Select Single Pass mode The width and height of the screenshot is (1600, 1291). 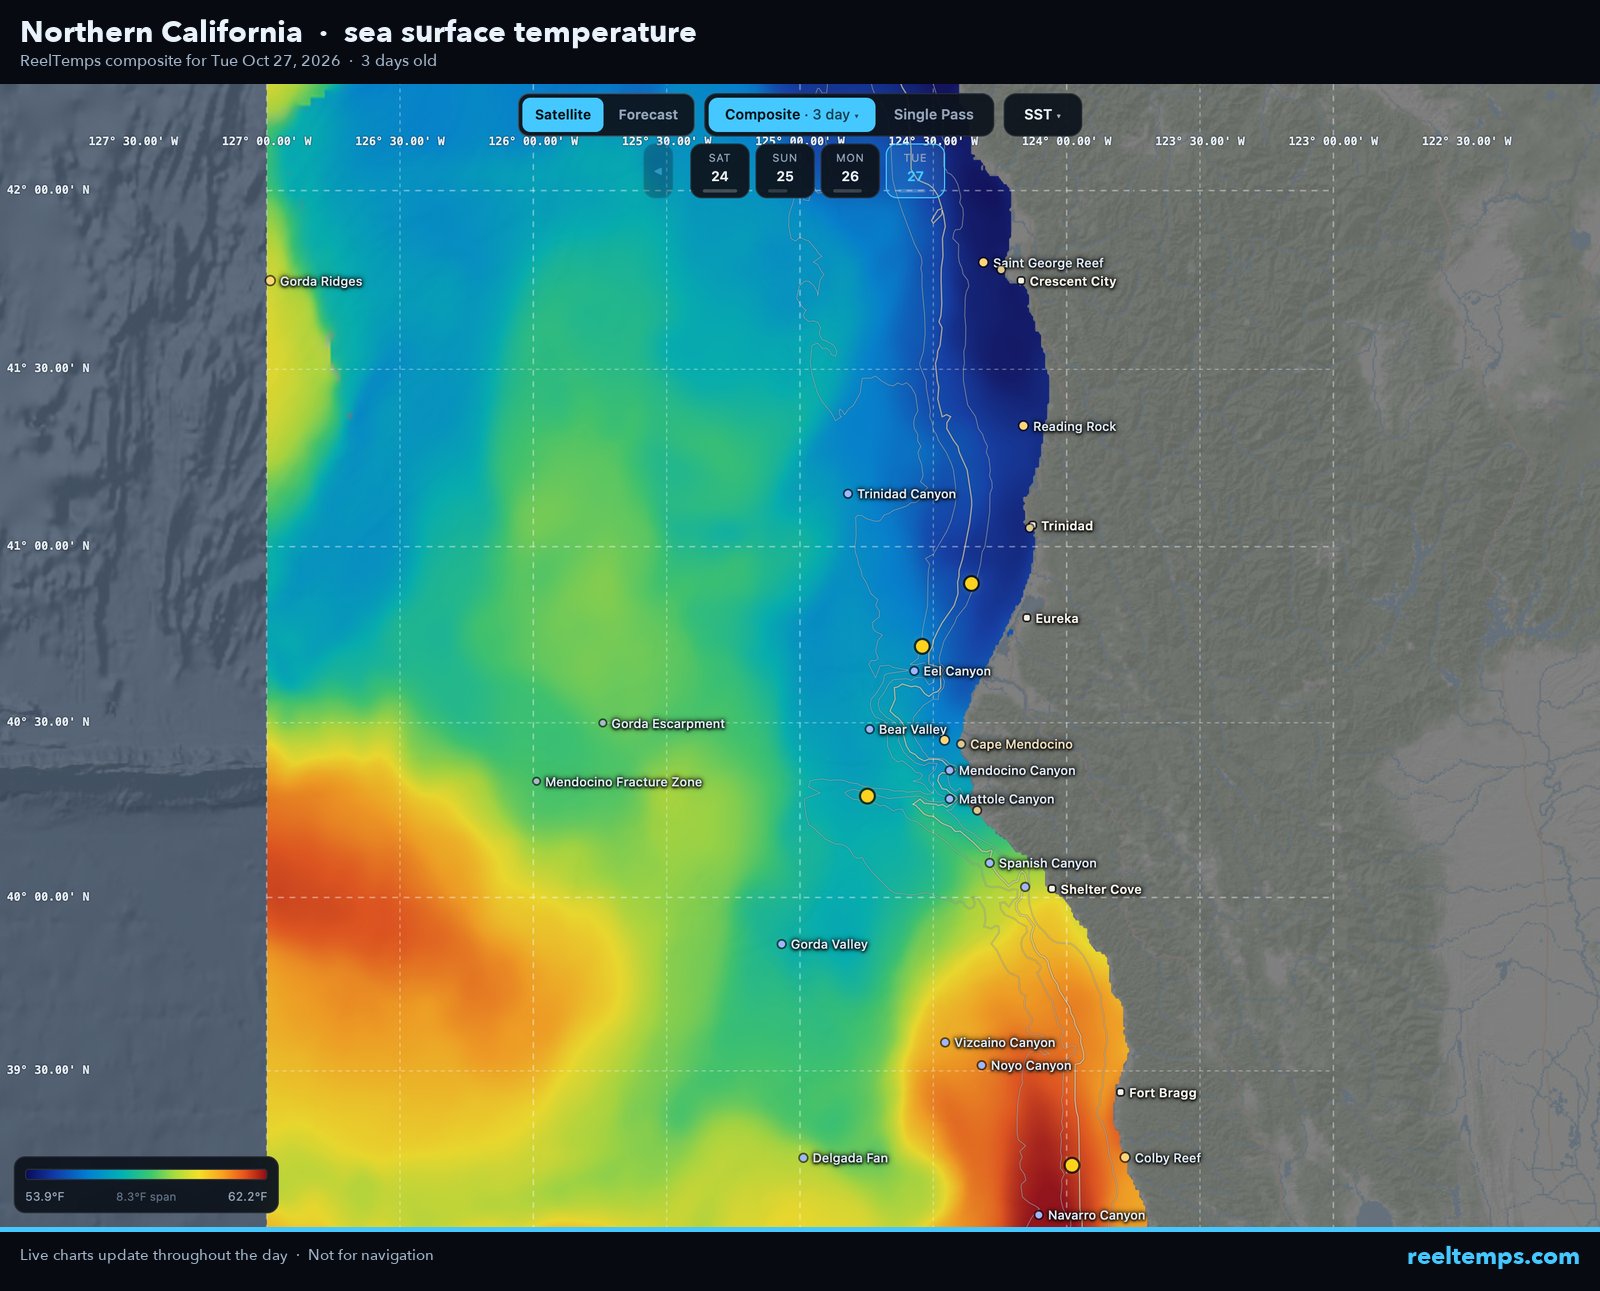(x=933, y=115)
